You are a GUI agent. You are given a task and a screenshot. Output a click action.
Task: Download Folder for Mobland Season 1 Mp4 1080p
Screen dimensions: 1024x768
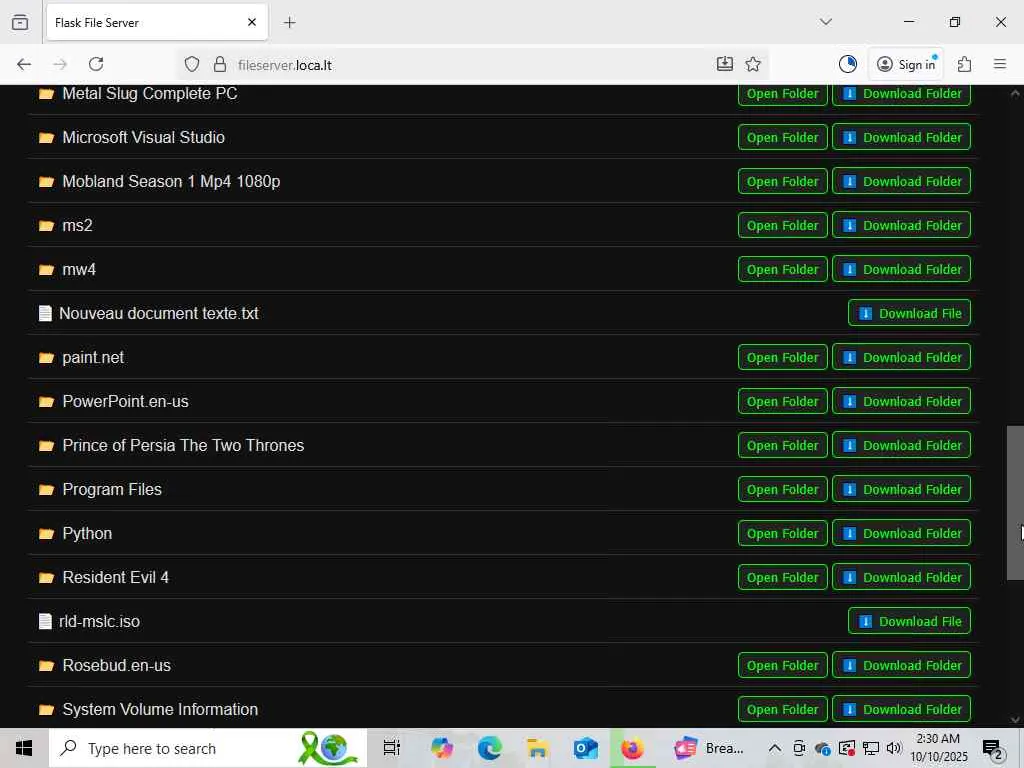click(901, 181)
